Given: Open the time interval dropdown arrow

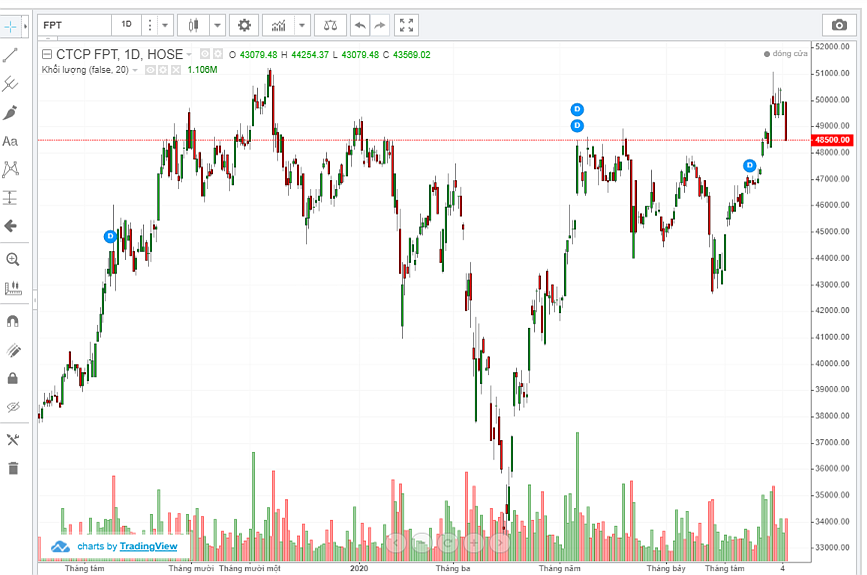Looking at the screenshot, I should click(165, 24).
